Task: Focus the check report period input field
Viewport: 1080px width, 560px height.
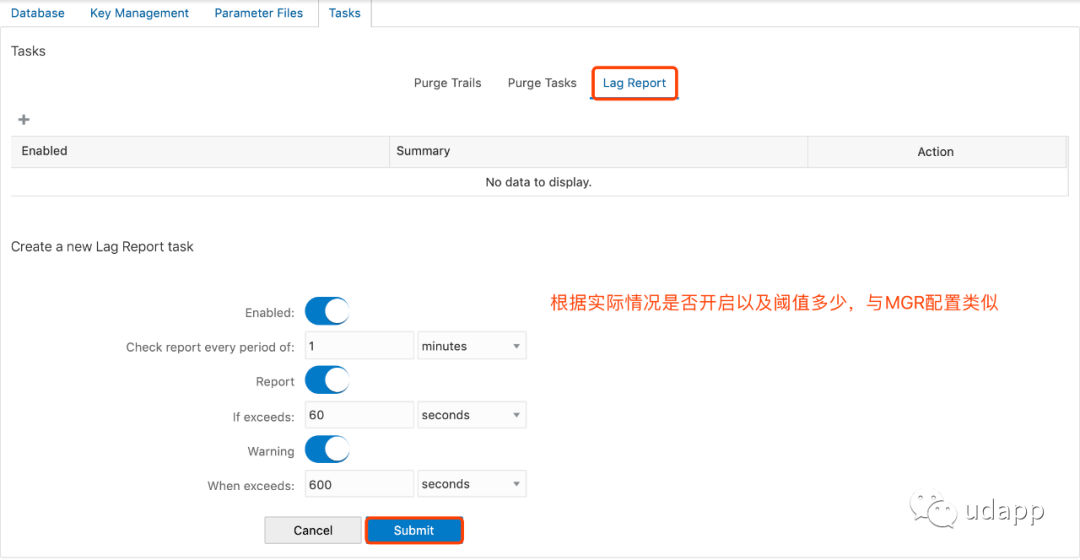Action: click(x=359, y=346)
